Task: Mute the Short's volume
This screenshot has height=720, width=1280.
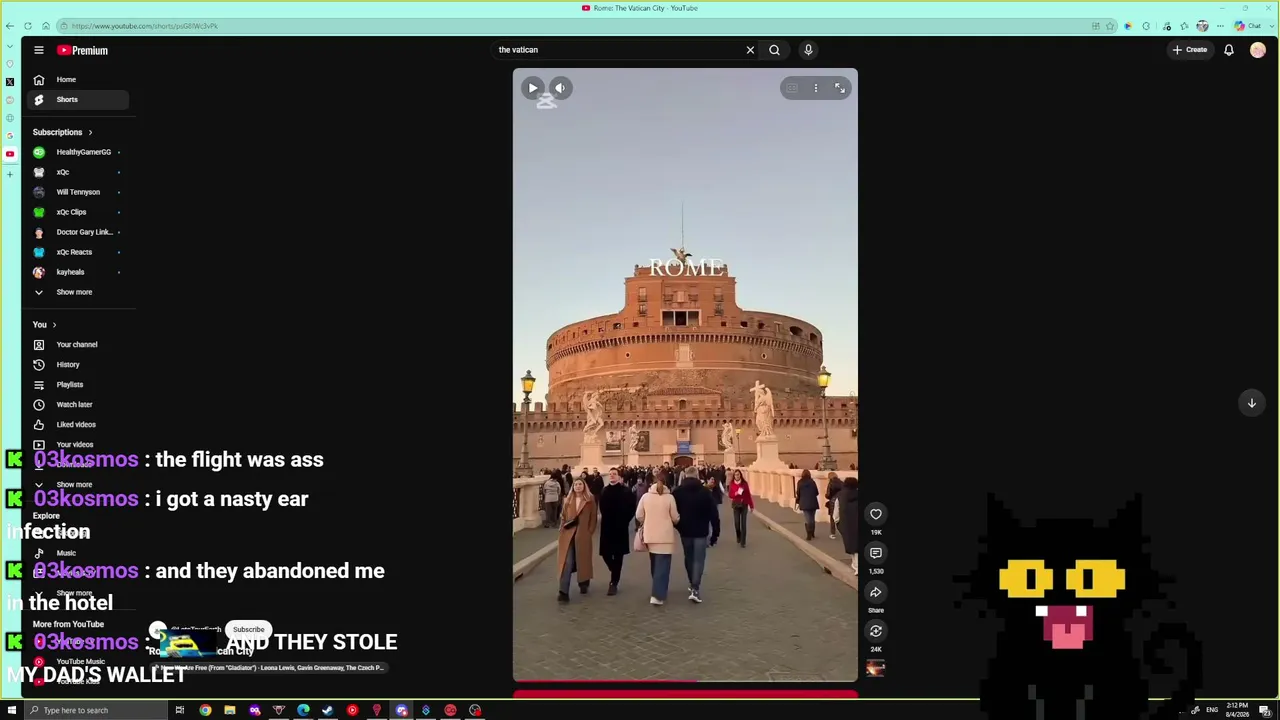Action: 560,88
